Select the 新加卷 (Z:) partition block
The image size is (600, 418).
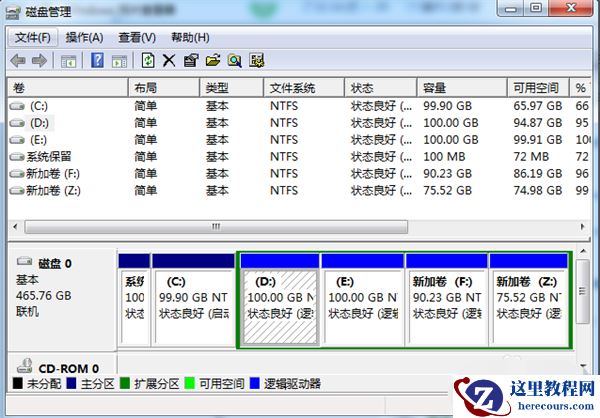pyautogui.click(x=529, y=300)
